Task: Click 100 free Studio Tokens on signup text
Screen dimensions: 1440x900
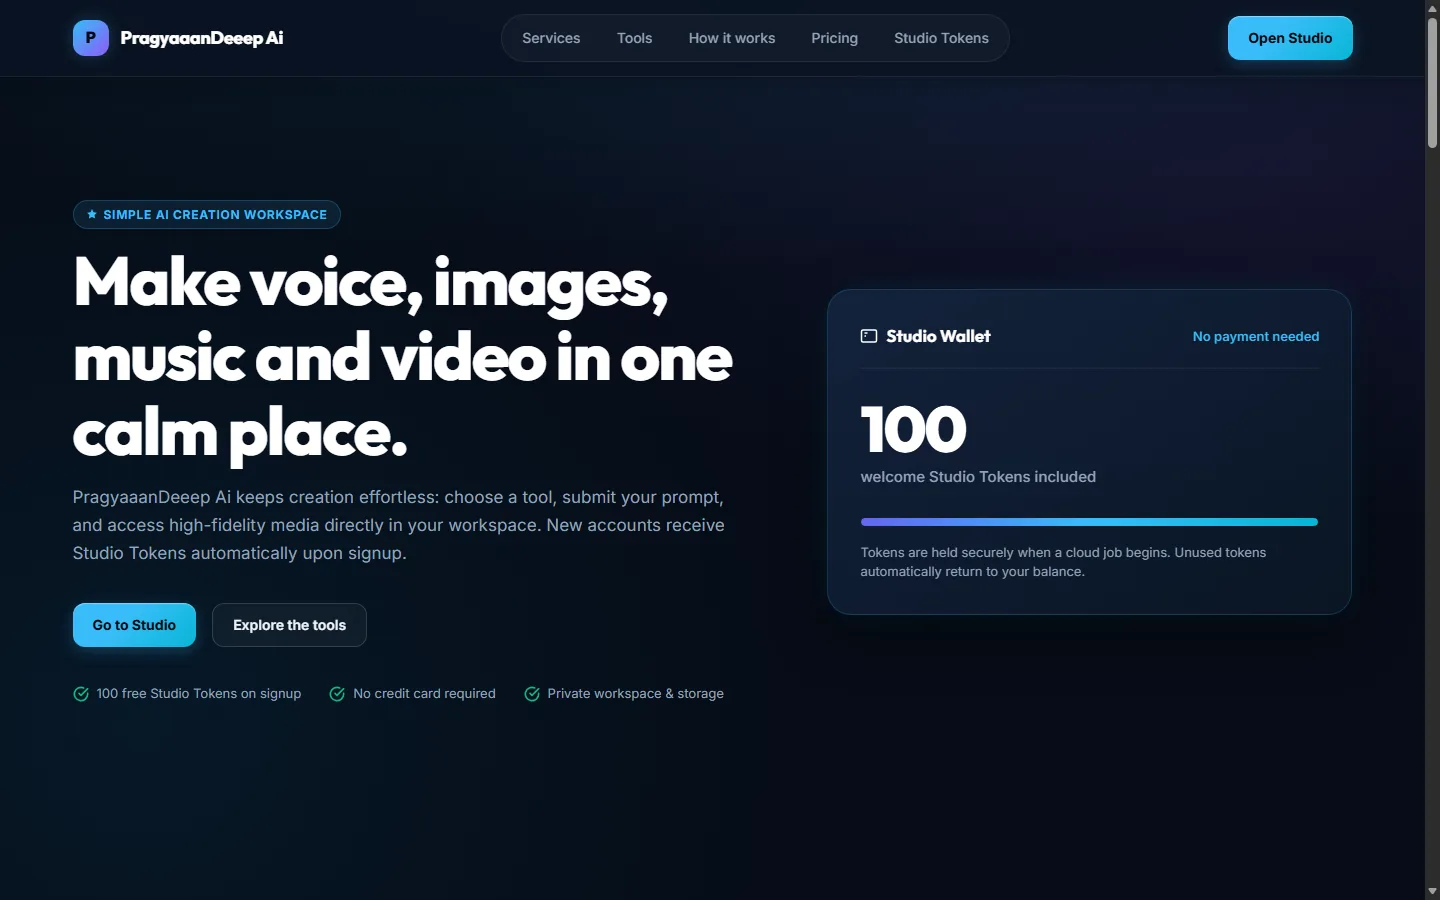Action: pos(199,693)
